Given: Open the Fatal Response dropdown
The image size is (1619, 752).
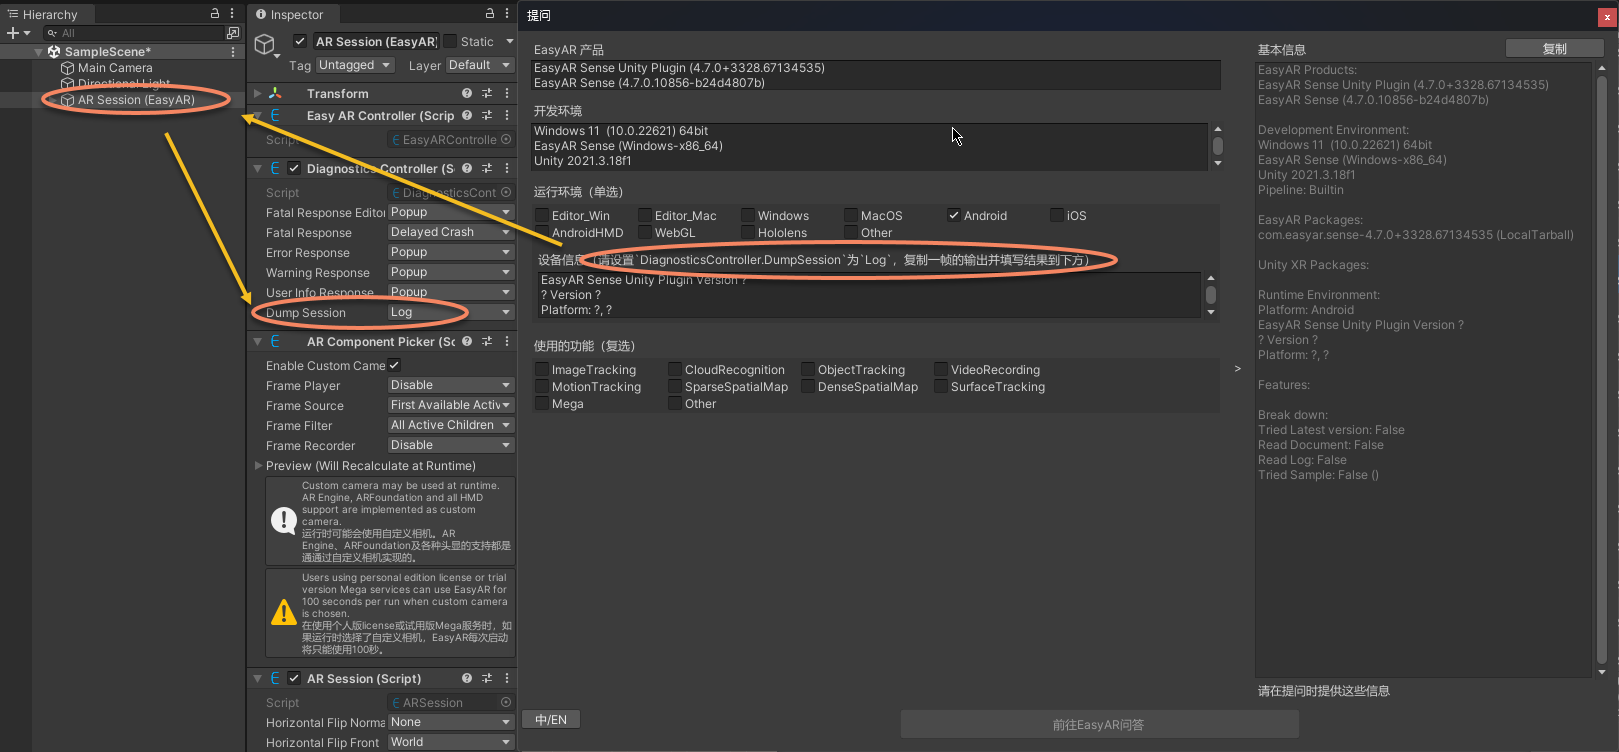Looking at the screenshot, I should [449, 232].
